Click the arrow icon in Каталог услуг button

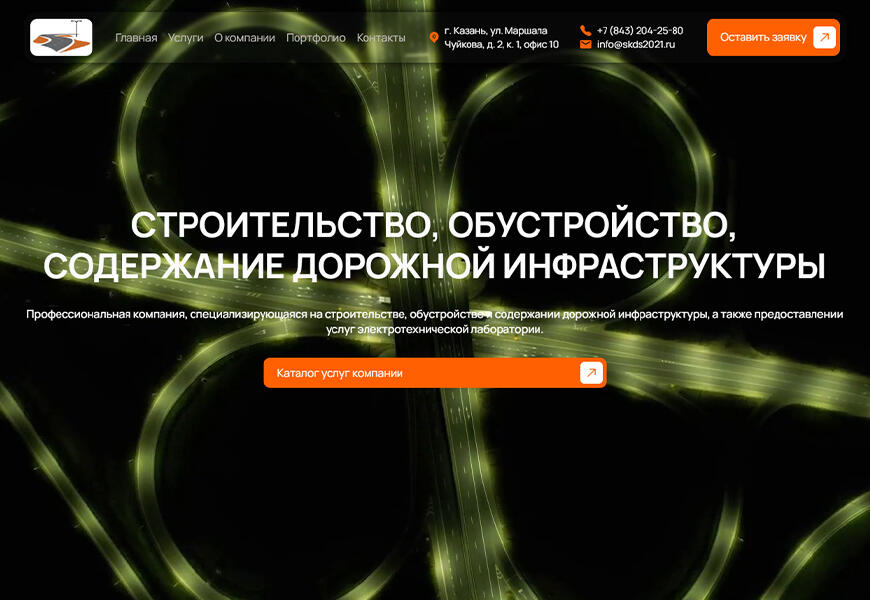[591, 373]
